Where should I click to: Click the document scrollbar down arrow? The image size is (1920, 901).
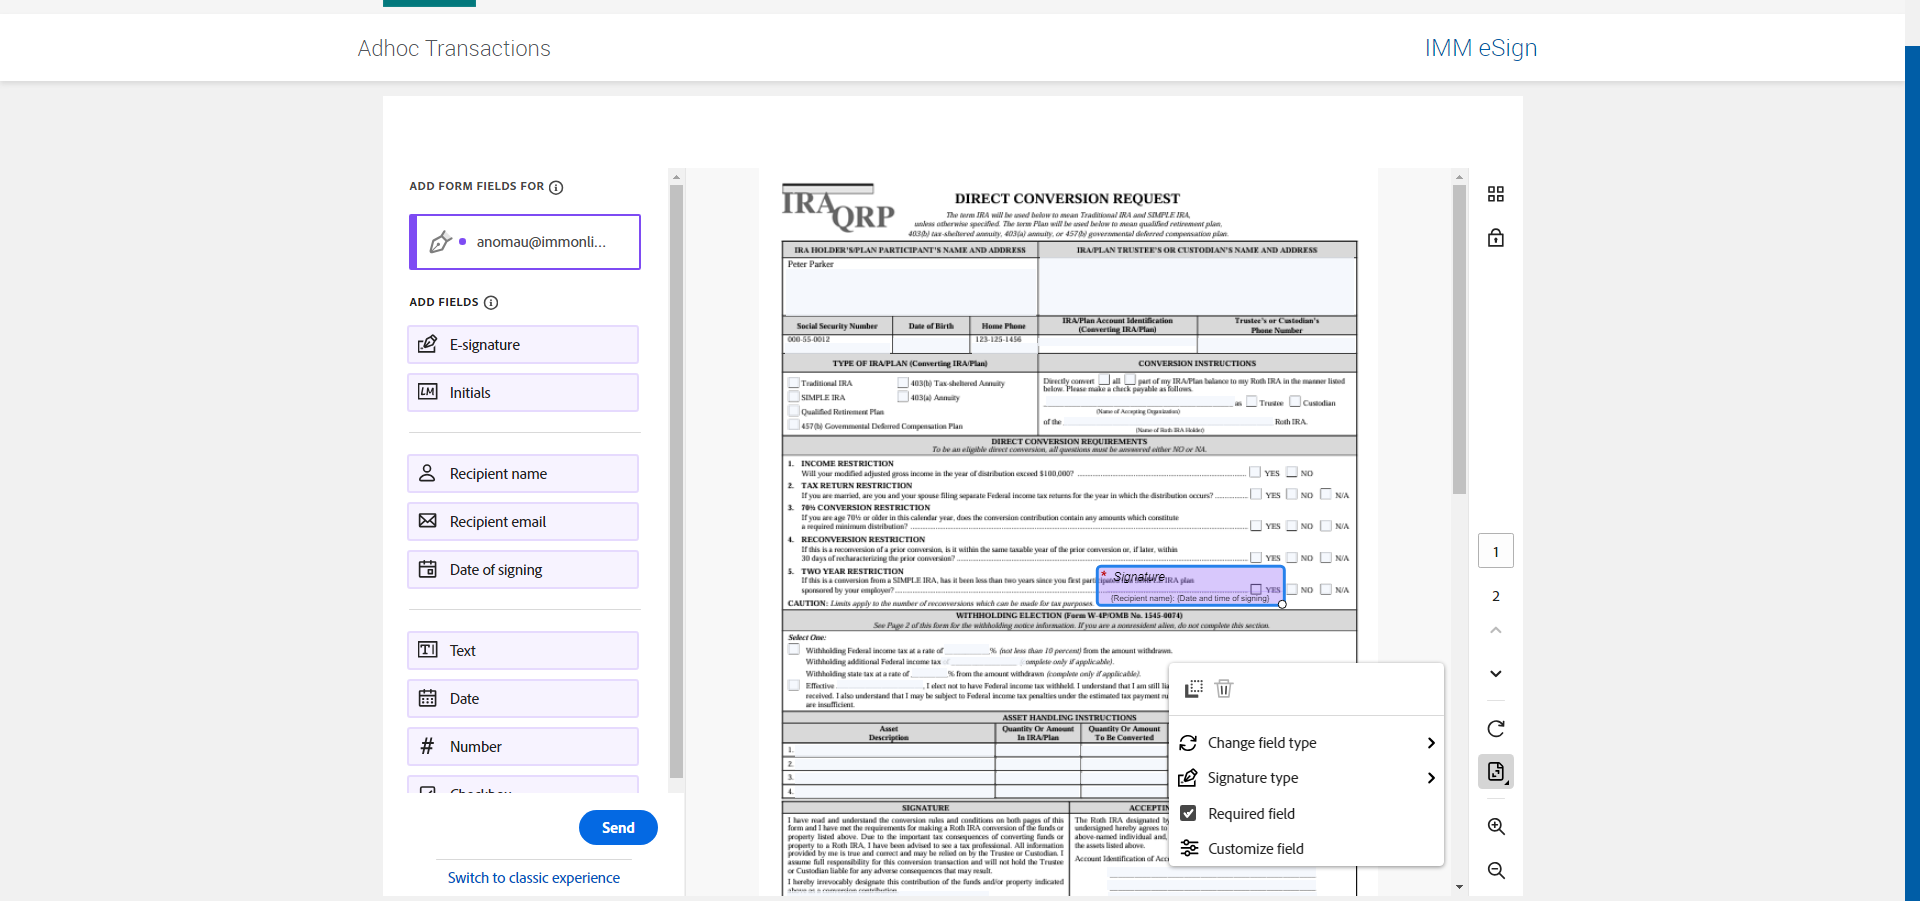pyautogui.click(x=1459, y=887)
